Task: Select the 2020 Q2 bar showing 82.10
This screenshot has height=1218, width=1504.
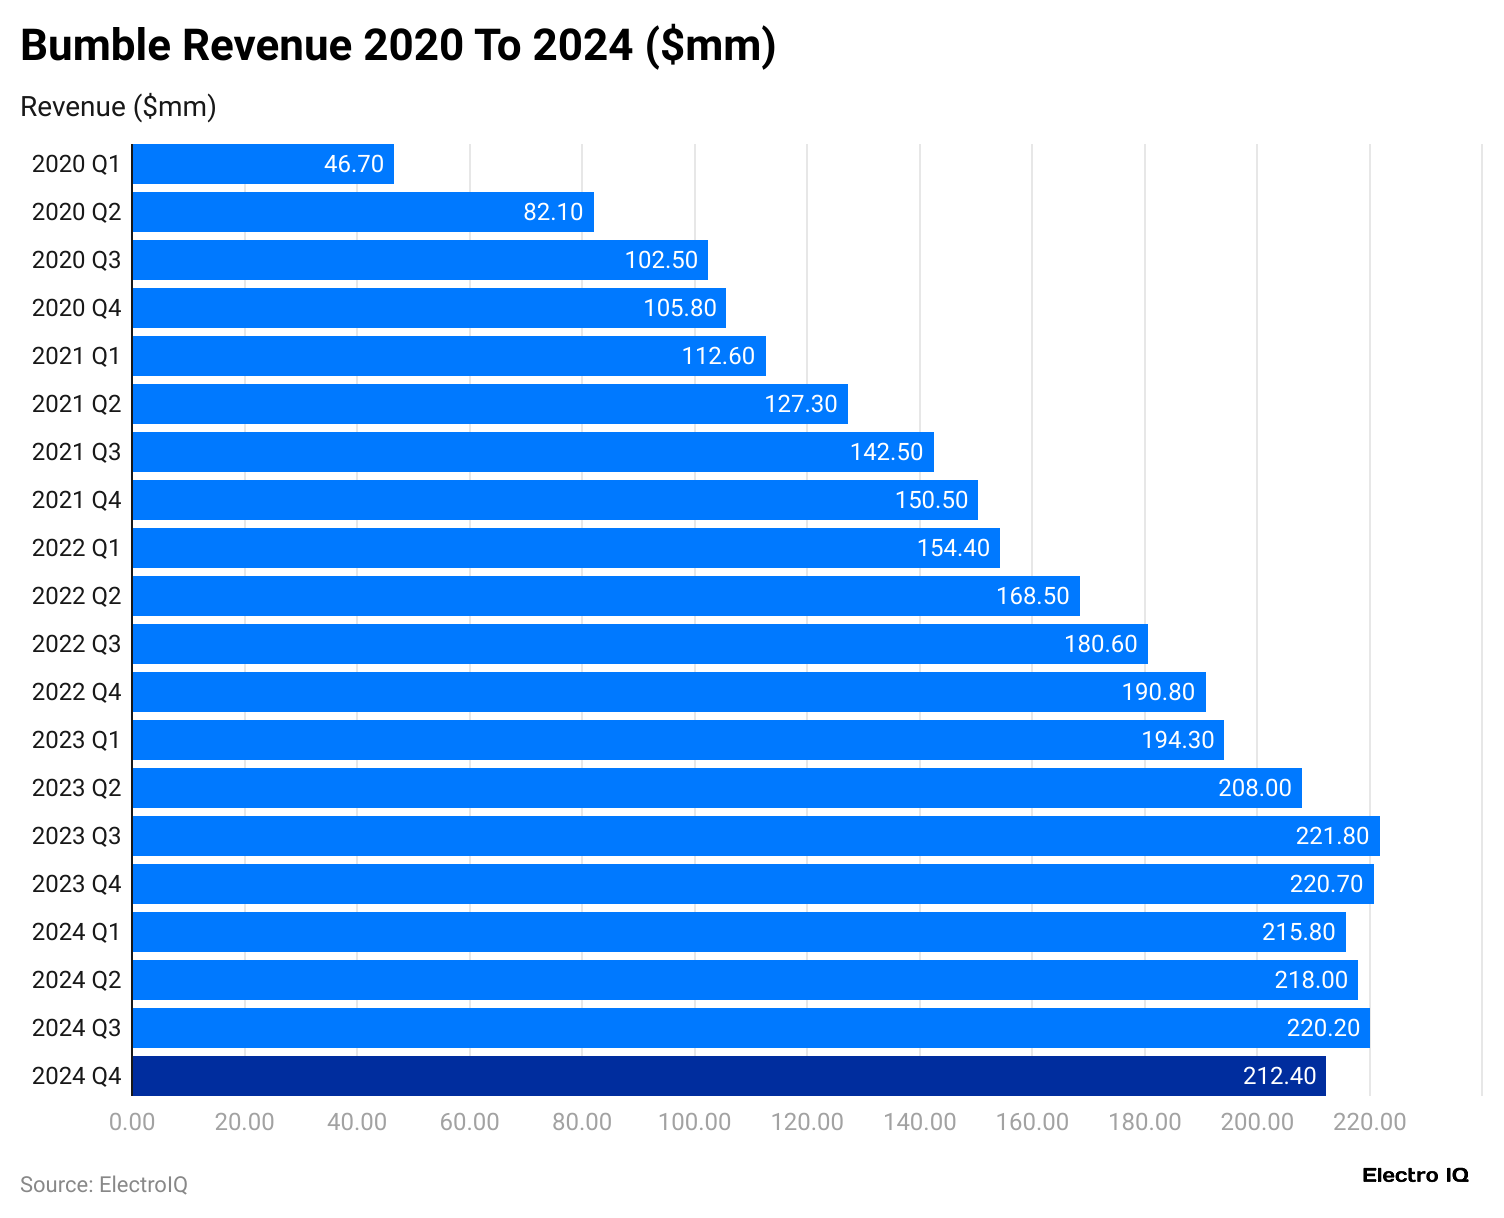Action: 363,212
